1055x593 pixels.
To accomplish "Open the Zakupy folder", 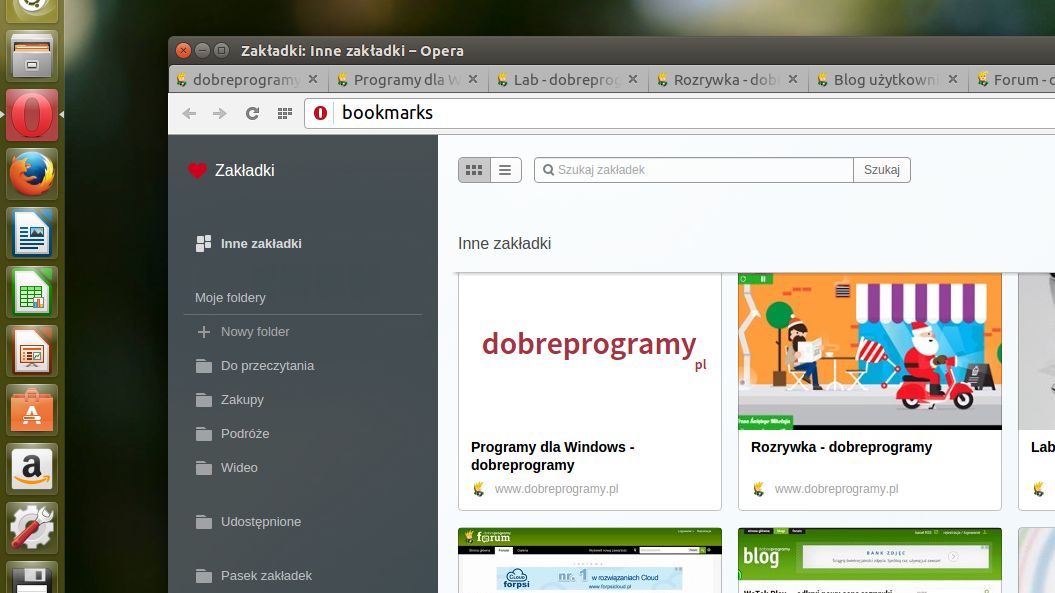I will [242, 400].
